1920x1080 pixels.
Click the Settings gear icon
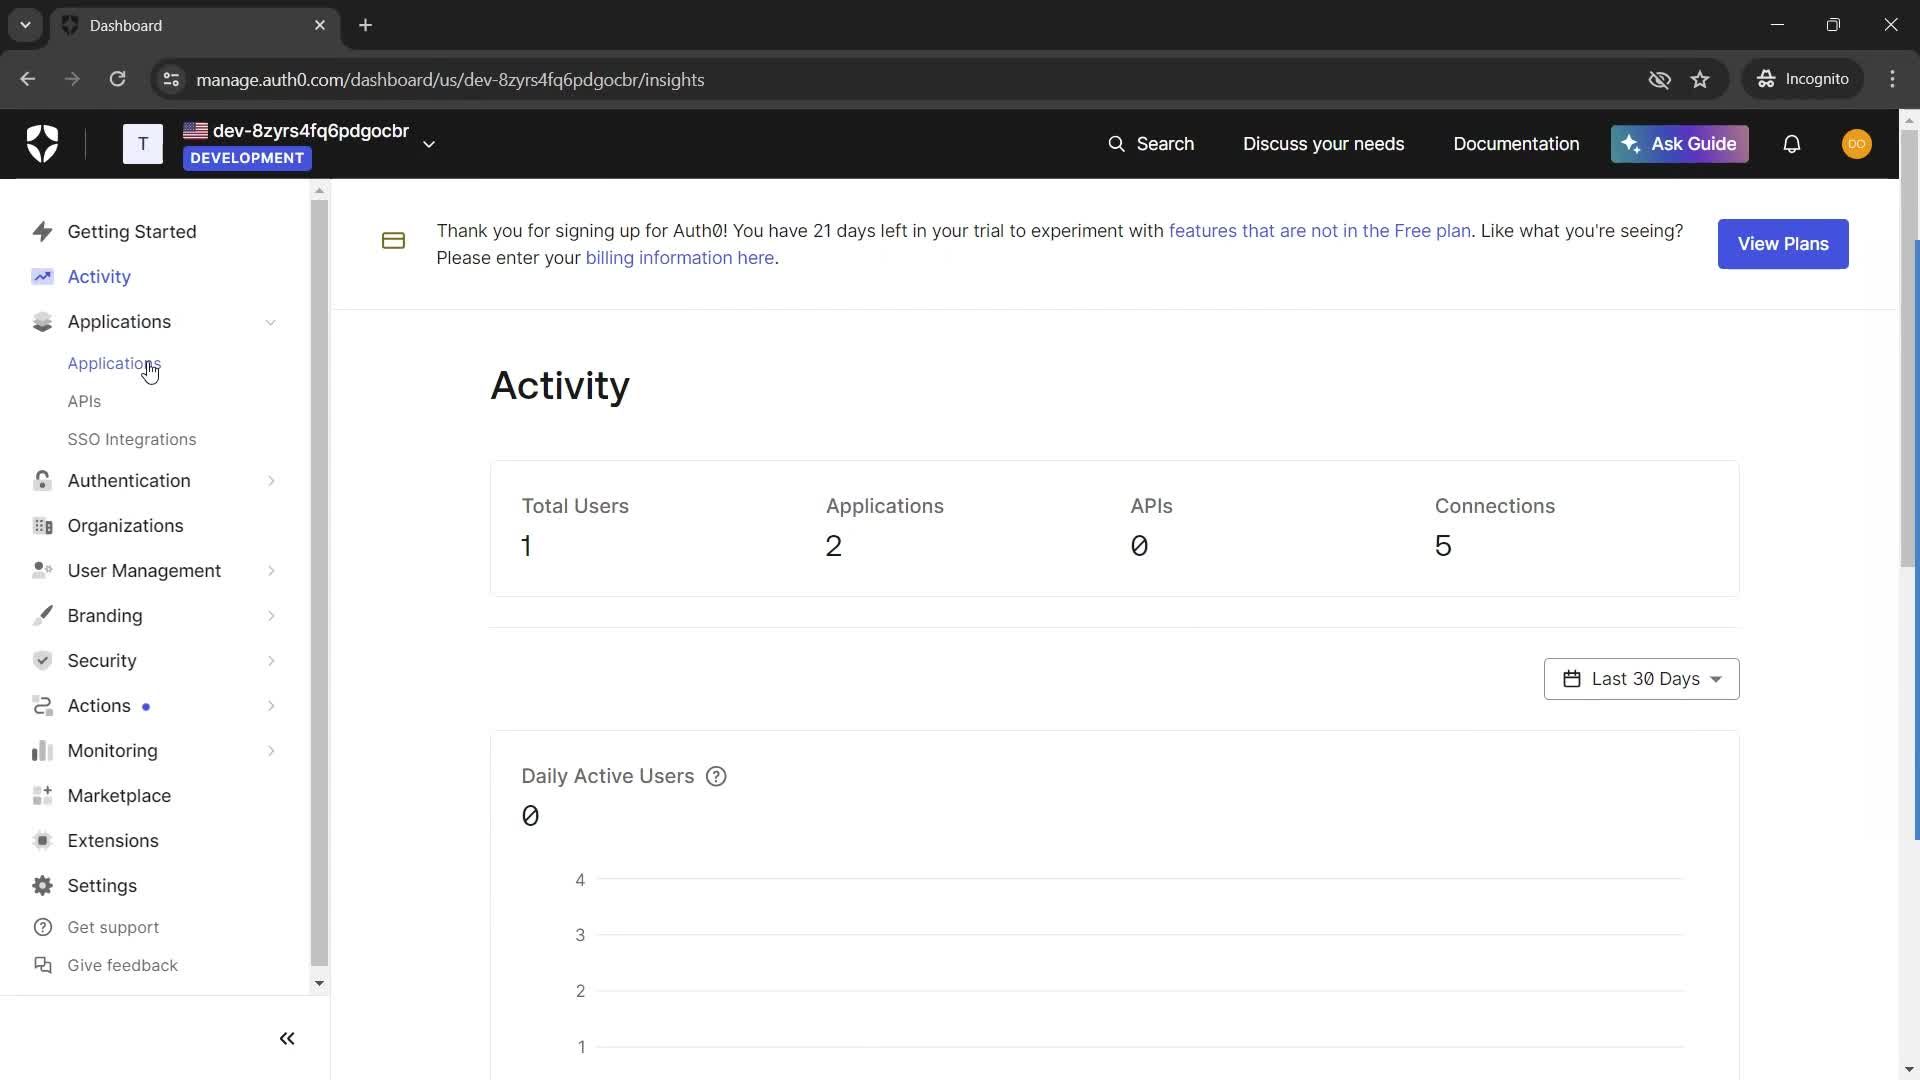42,886
